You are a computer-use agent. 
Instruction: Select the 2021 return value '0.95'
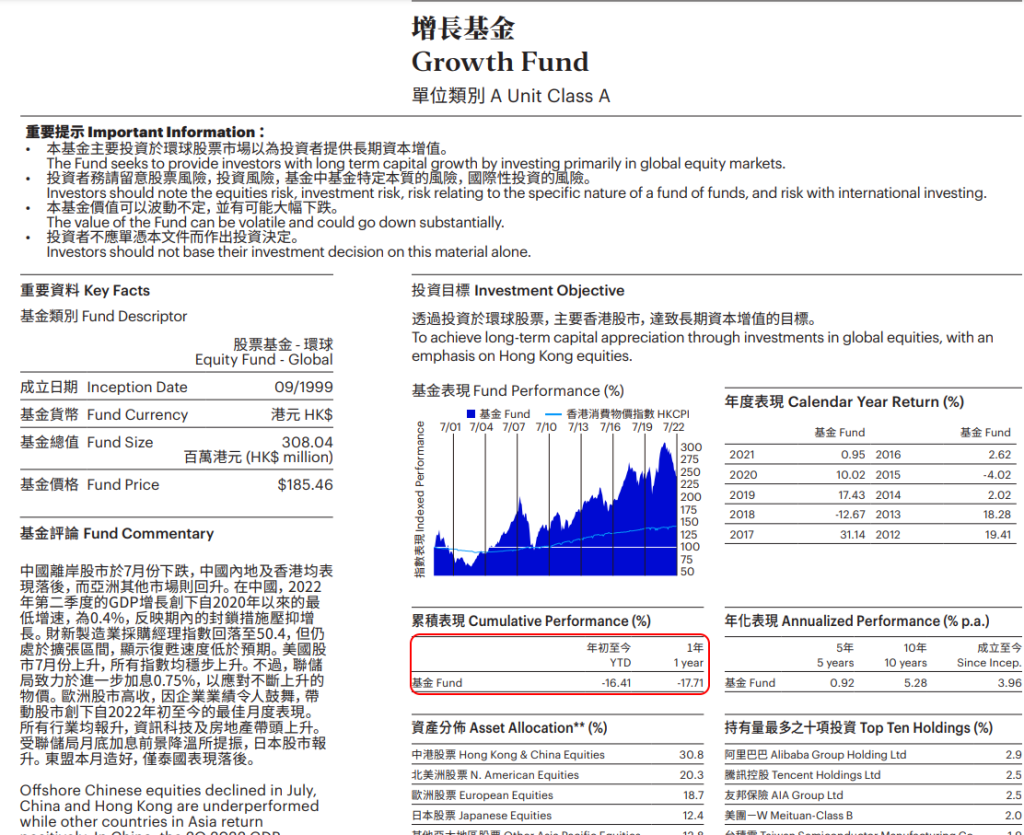coord(853,454)
